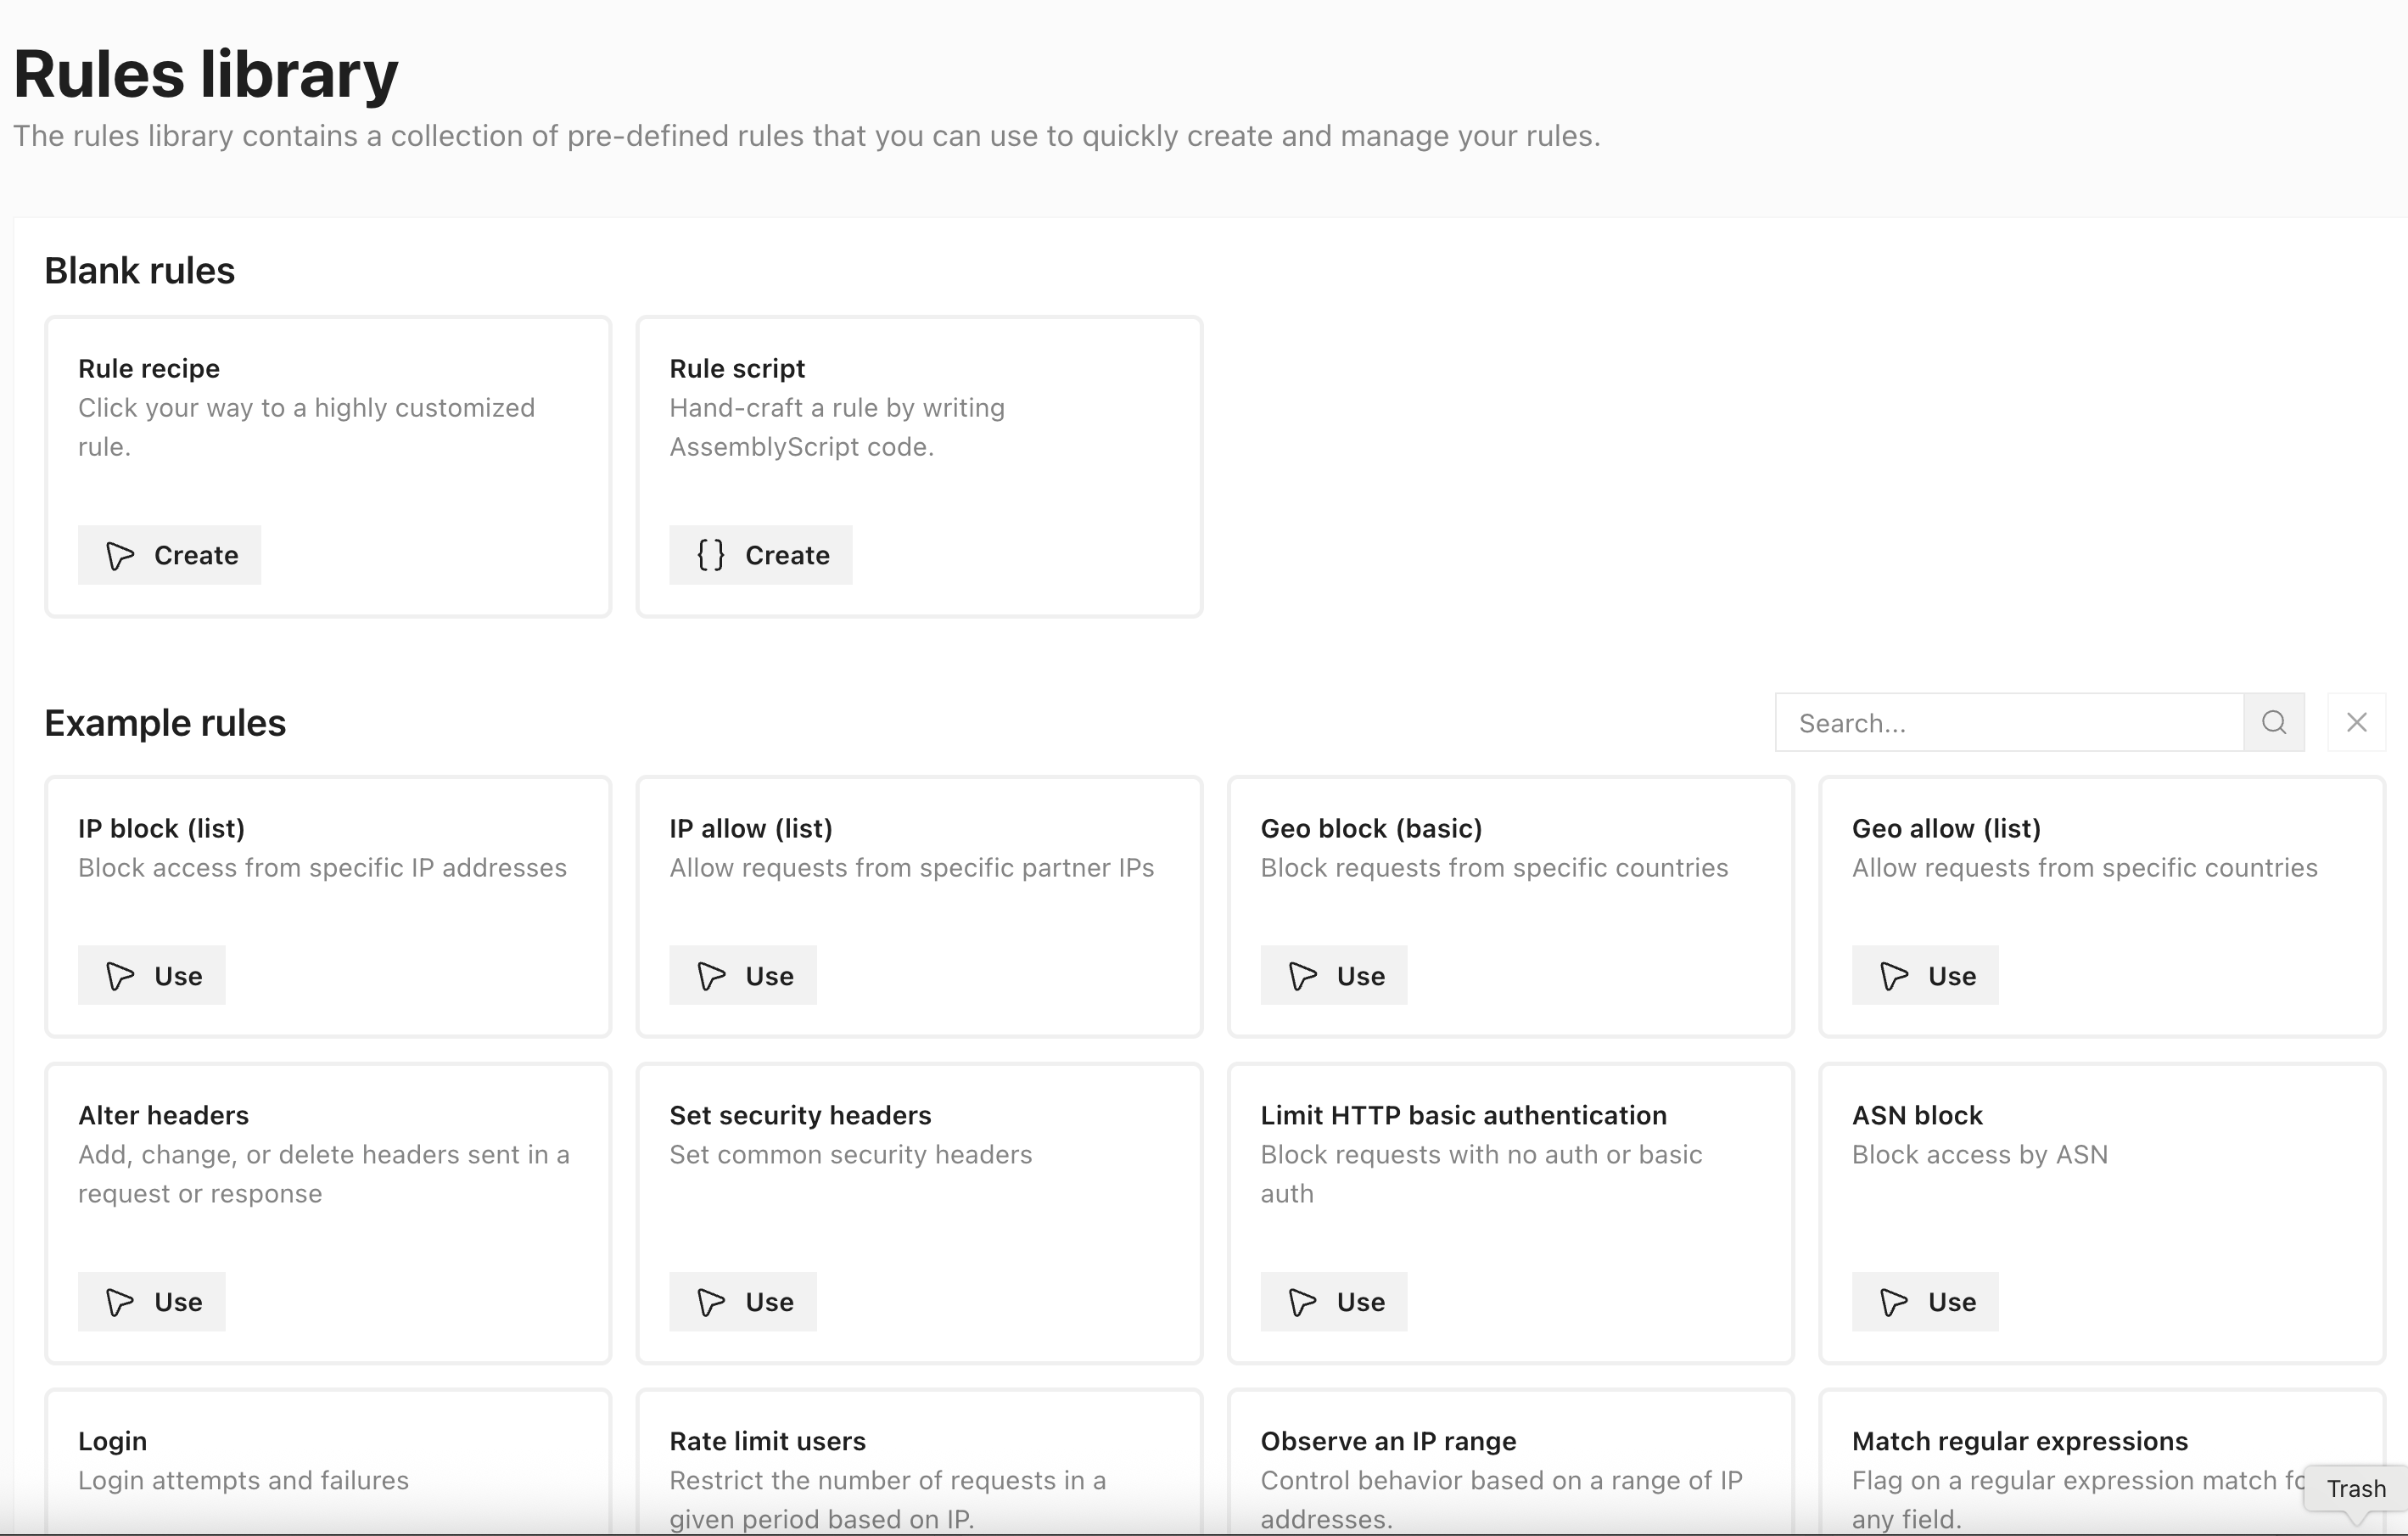Clear search with the X button
This screenshot has width=2408, height=1536.
click(x=2356, y=722)
